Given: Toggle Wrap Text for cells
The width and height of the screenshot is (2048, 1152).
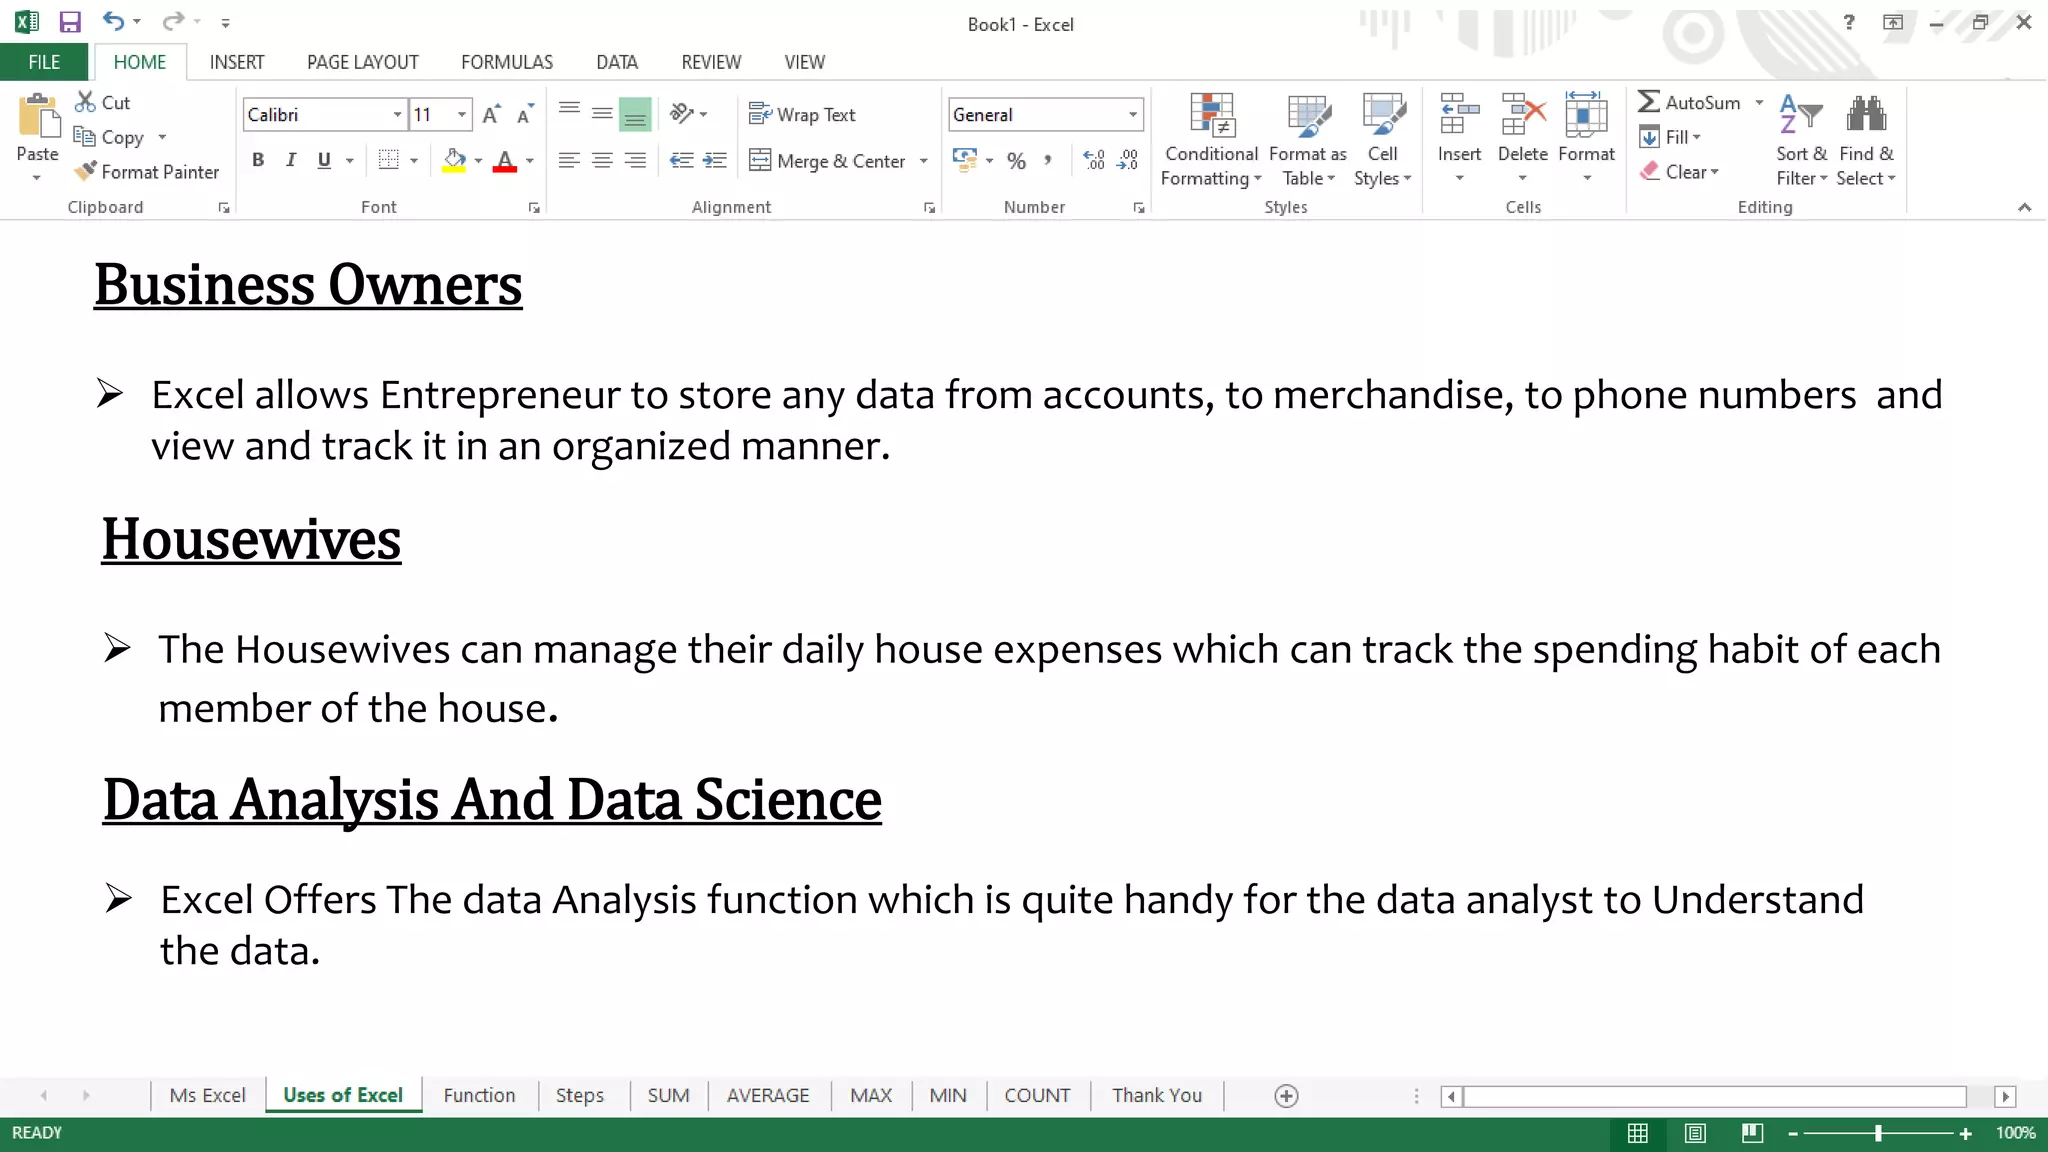Looking at the screenshot, I should [x=802, y=114].
